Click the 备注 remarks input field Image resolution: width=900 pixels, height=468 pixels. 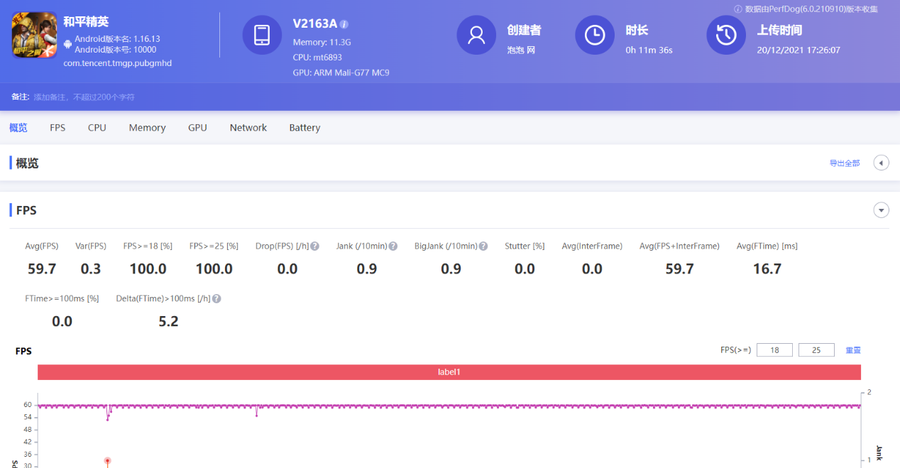click(84, 97)
